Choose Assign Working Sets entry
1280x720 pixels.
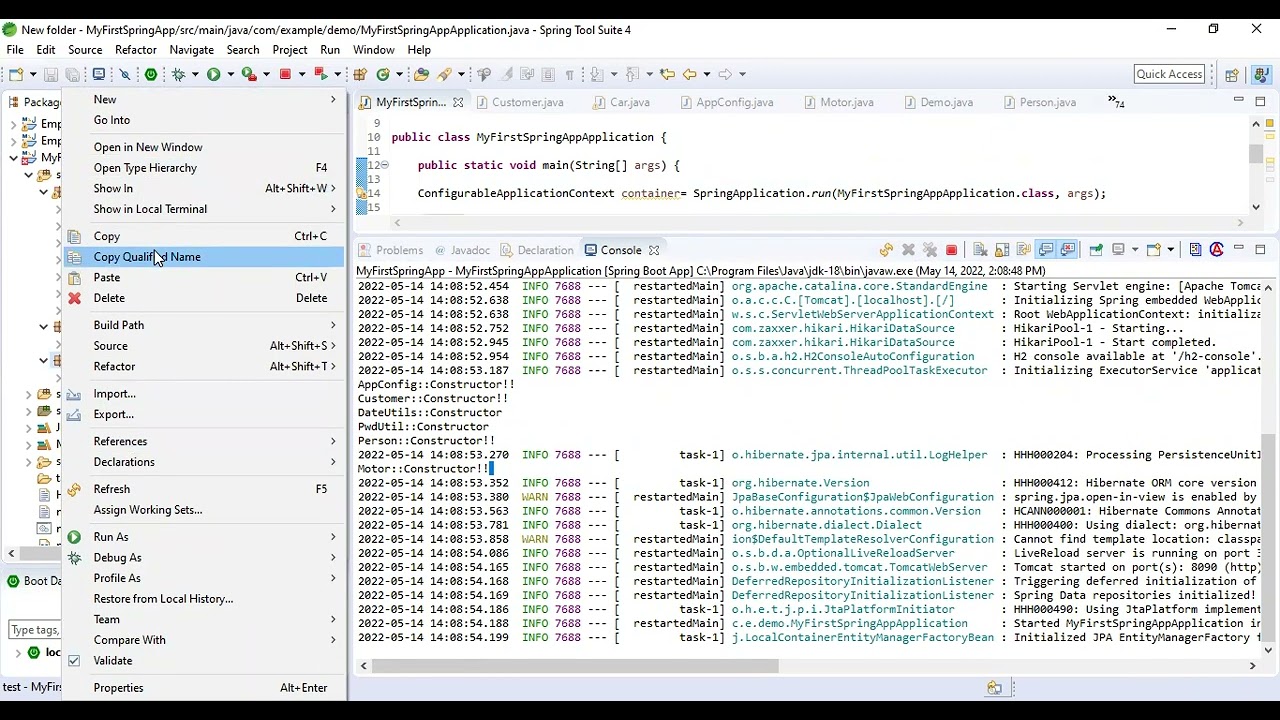pyautogui.click(x=204, y=510)
